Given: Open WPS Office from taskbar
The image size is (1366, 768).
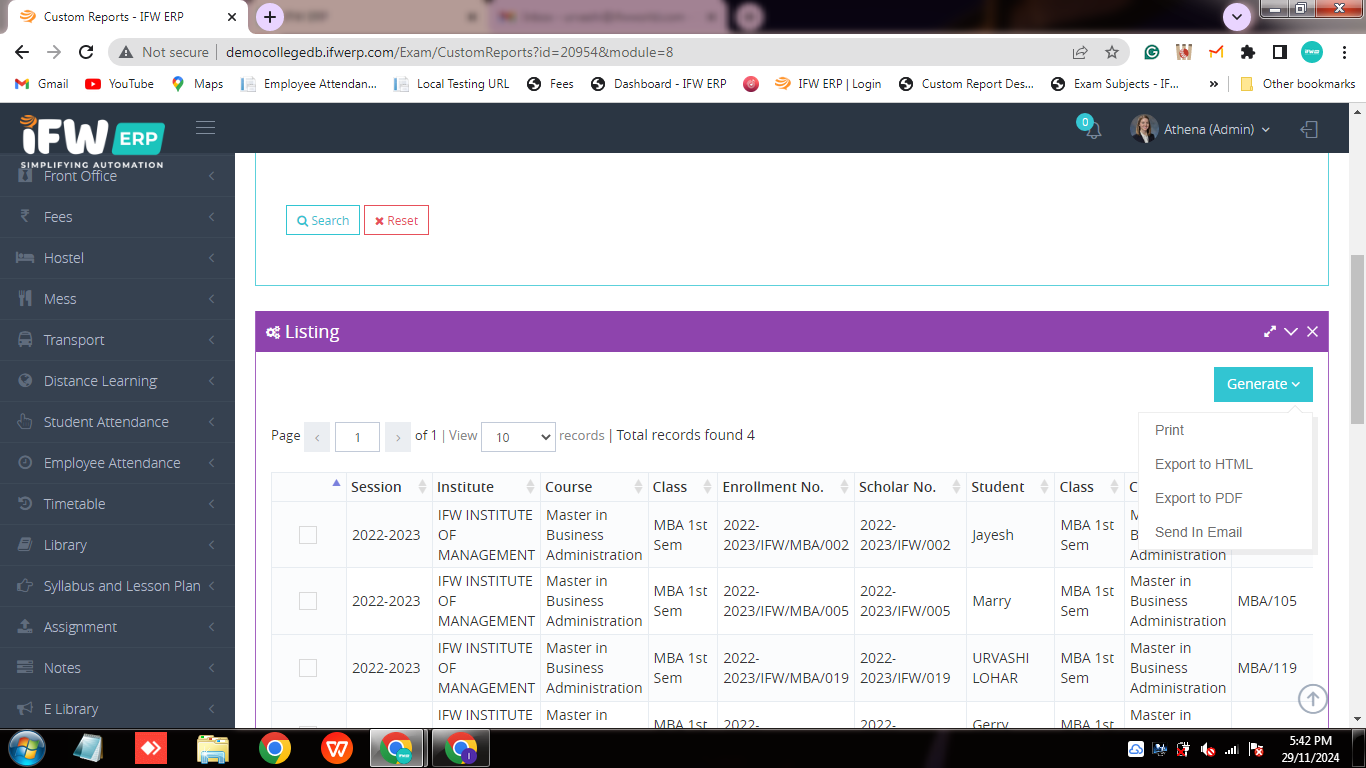Looking at the screenshot, I should coord(337,748).
